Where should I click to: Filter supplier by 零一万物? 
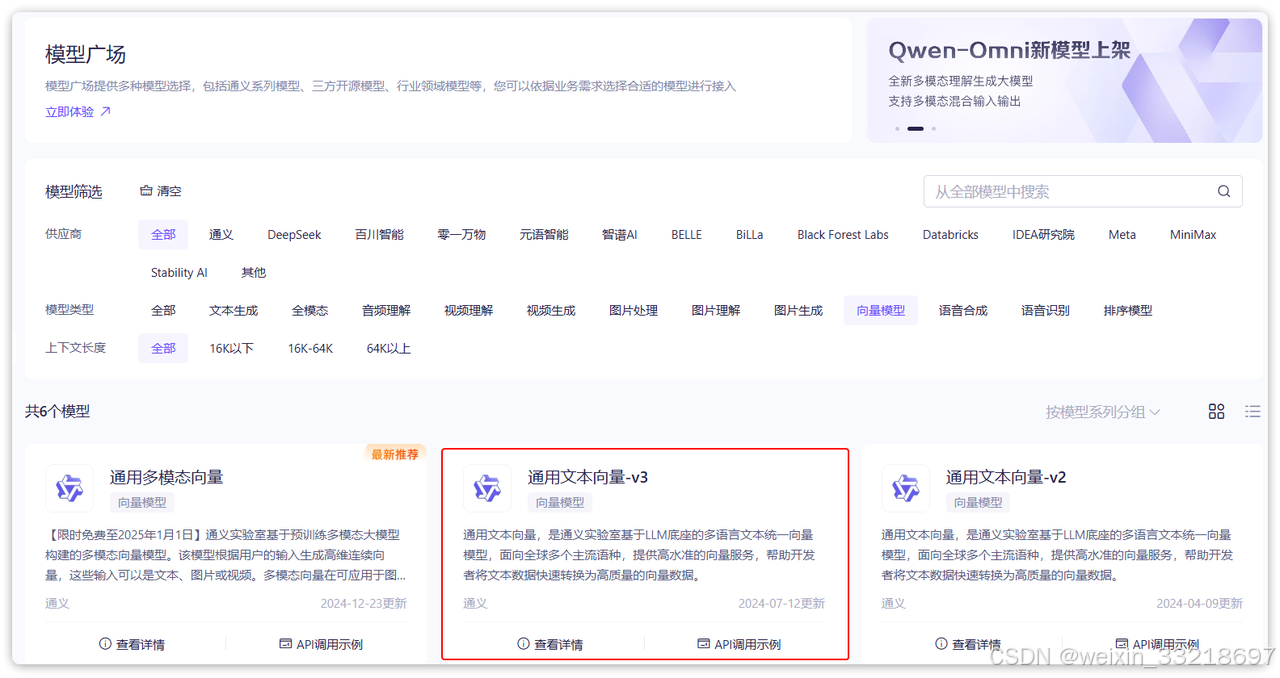coord(461,234)
